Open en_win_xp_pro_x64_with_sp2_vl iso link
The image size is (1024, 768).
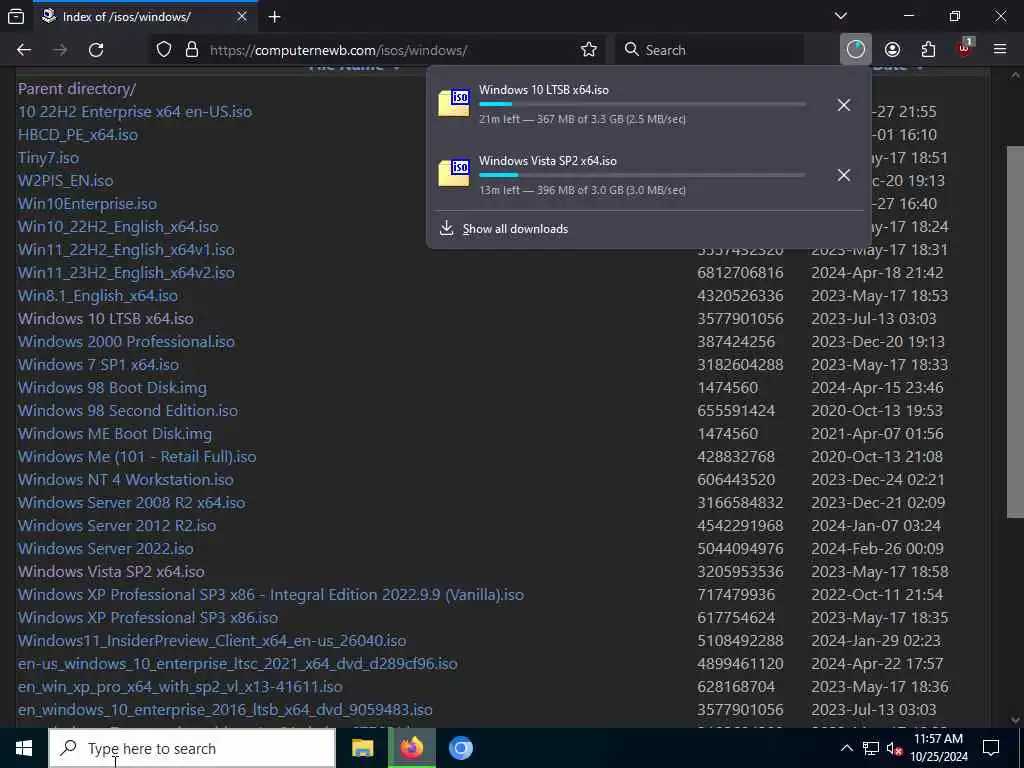pos(180,686)
